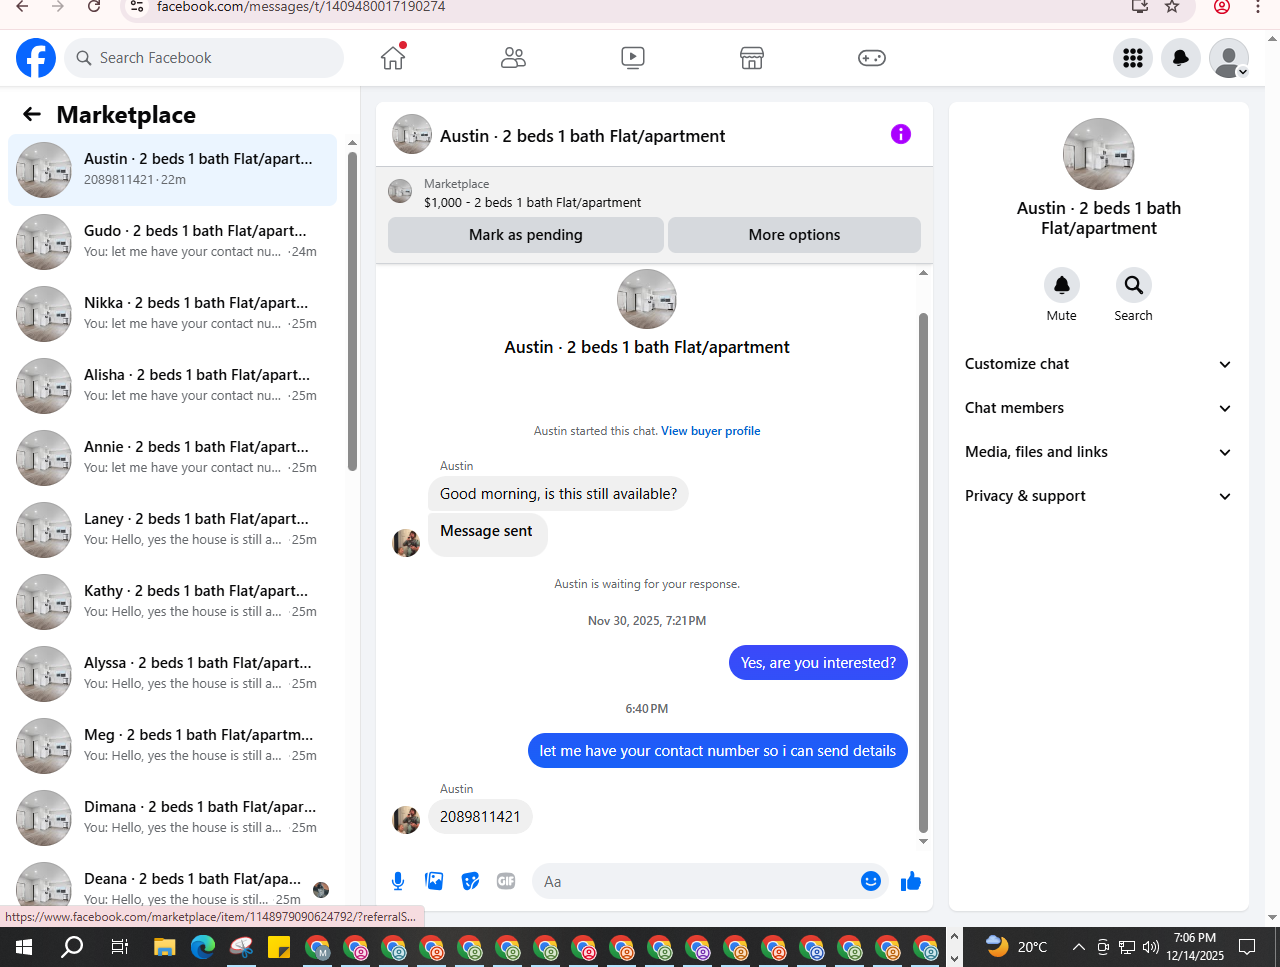Viewport: 1280px width, 967px height.
Task: Open the notifications bell in header
Action: click(x=1181, y=58)
